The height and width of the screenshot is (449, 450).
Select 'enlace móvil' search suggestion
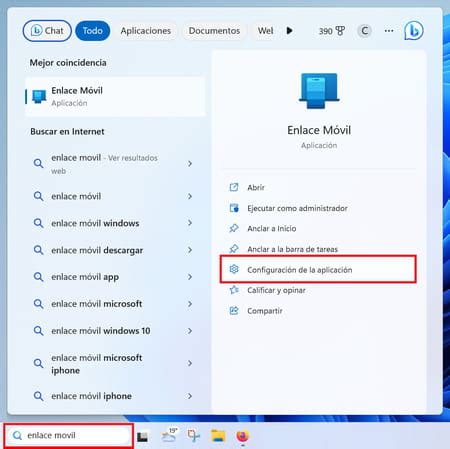(x=115, y=196)
